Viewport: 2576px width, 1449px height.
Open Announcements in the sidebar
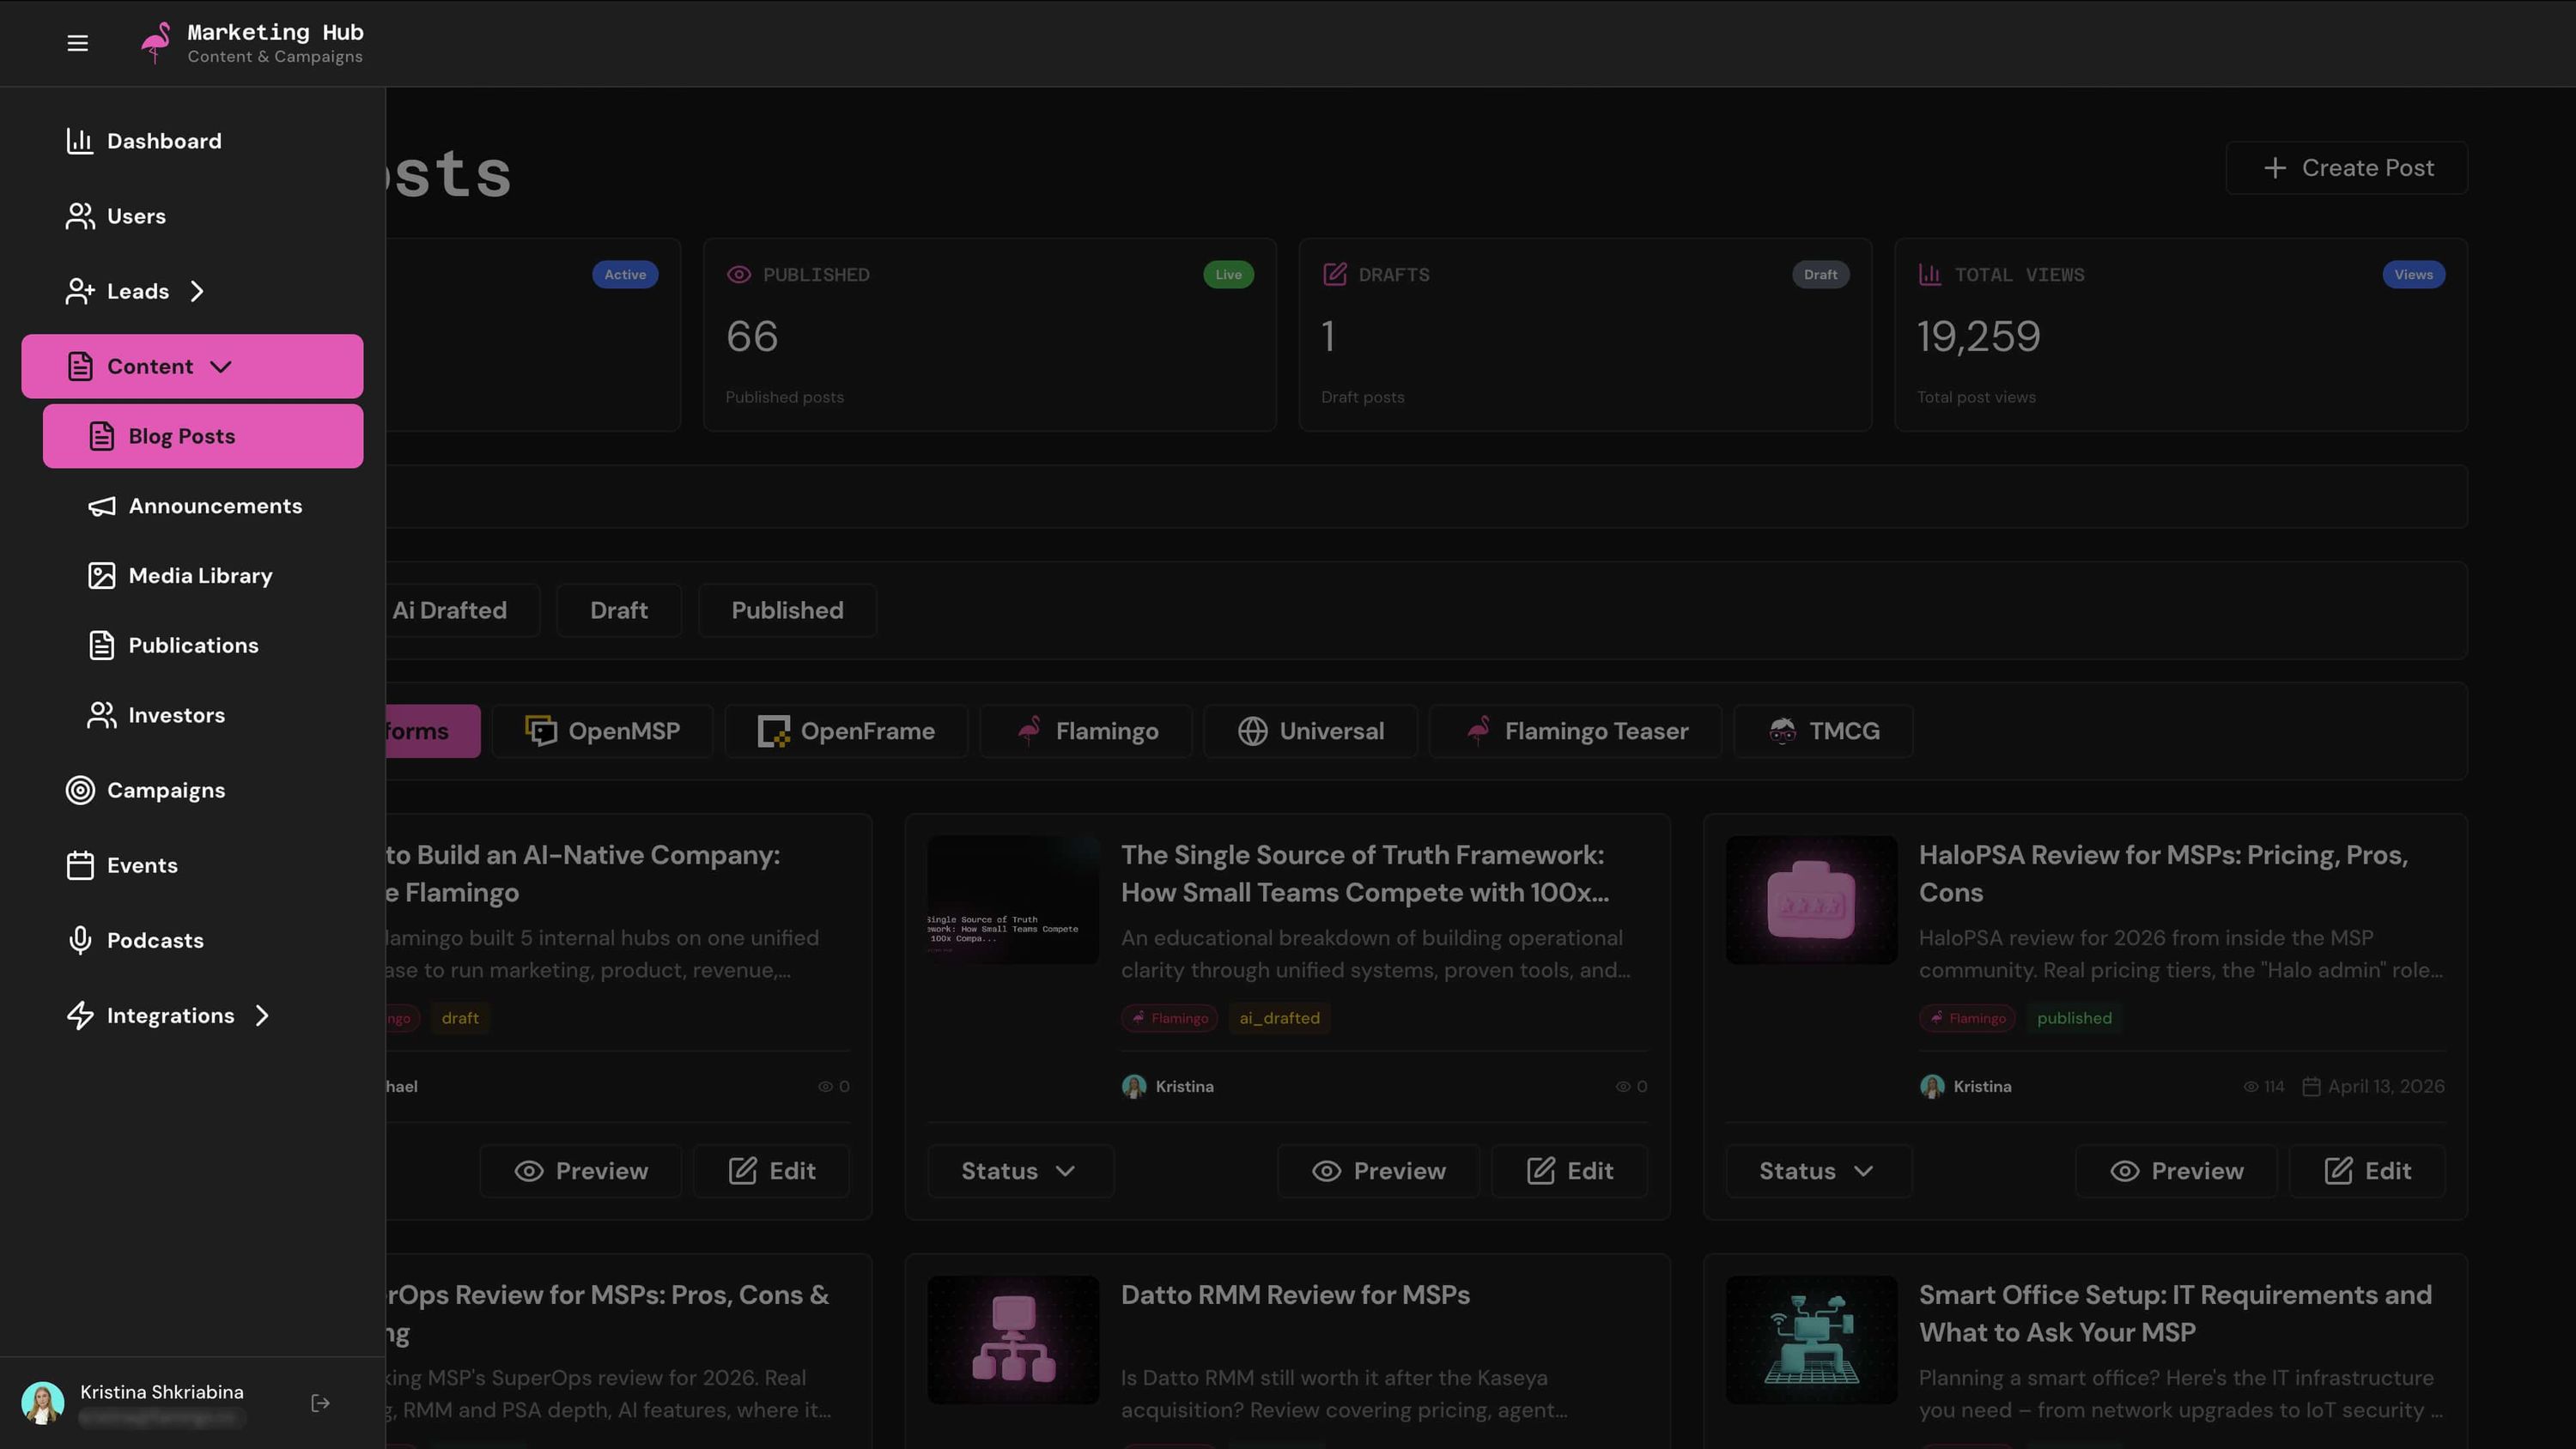pos(203,506)
